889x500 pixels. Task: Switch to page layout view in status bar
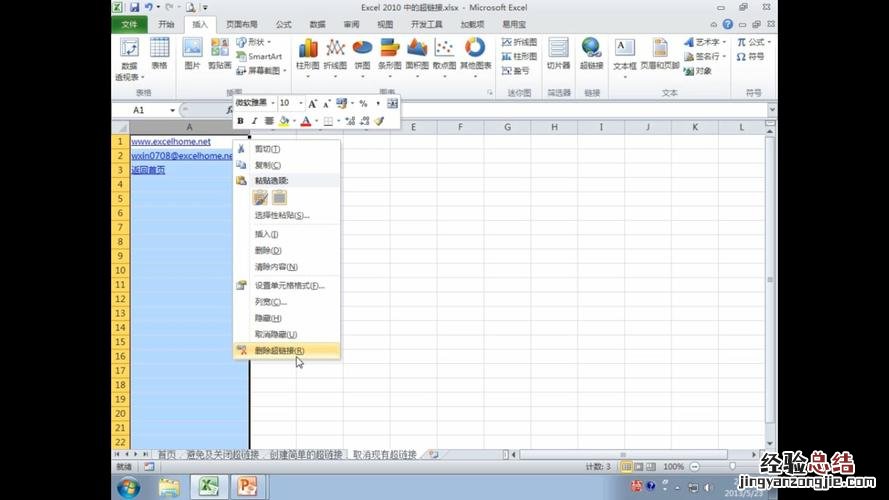[x=640, y=467]
